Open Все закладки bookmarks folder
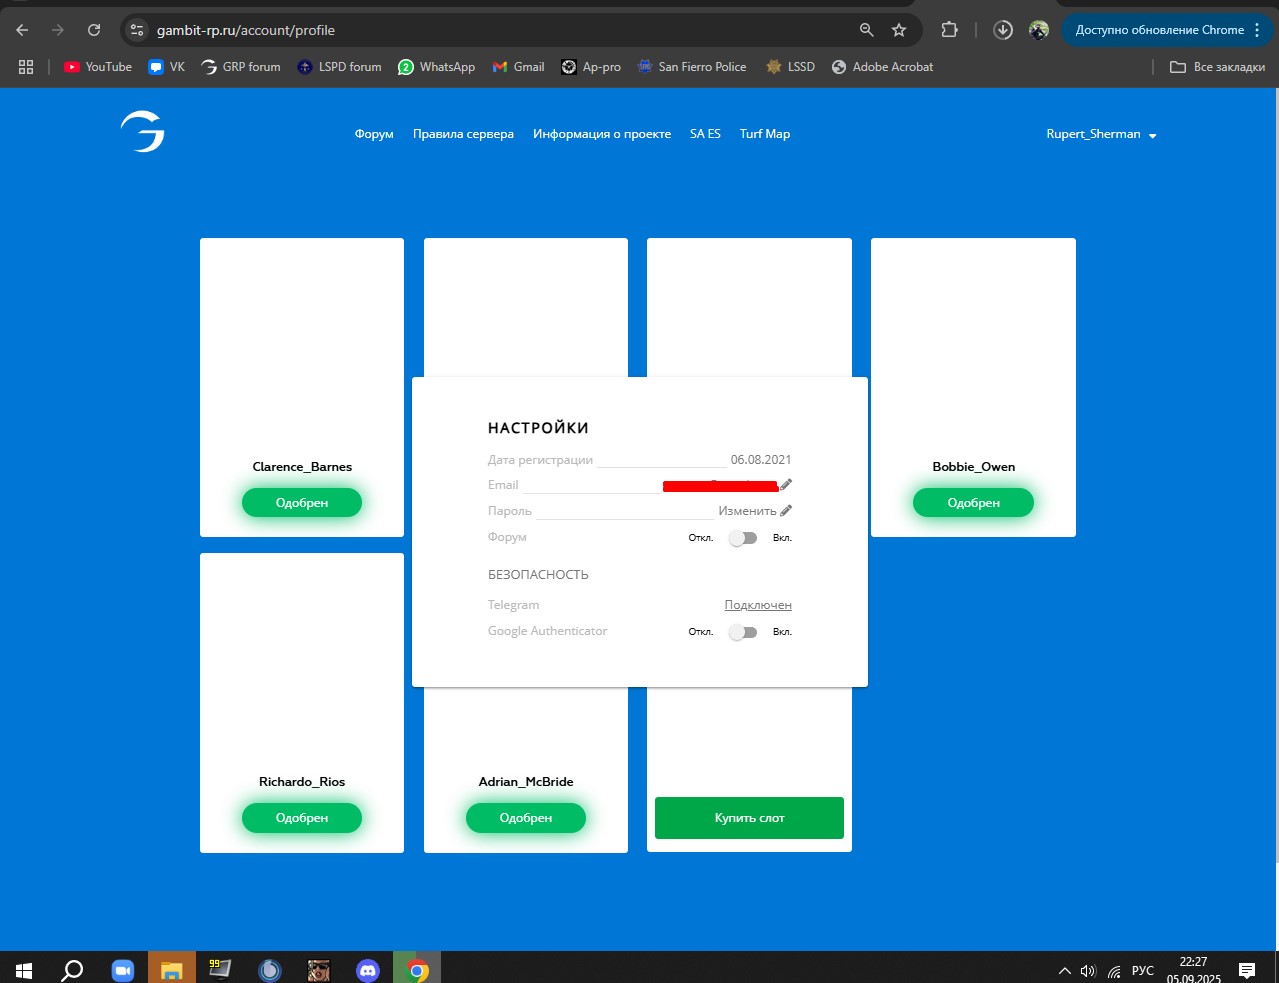Screen dimensions: 1279x983 [x=1217, y=67]
